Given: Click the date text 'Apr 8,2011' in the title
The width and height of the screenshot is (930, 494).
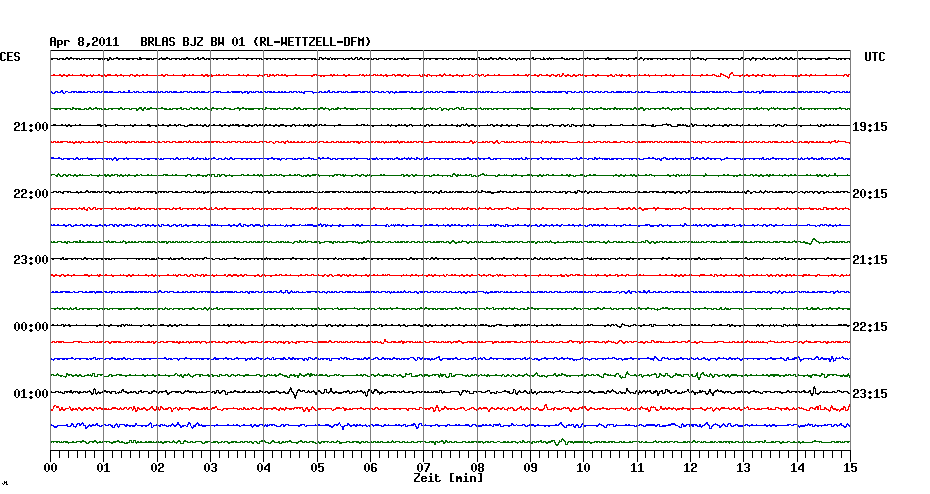Looking at the screenshot, I should [x=84, y=41].
